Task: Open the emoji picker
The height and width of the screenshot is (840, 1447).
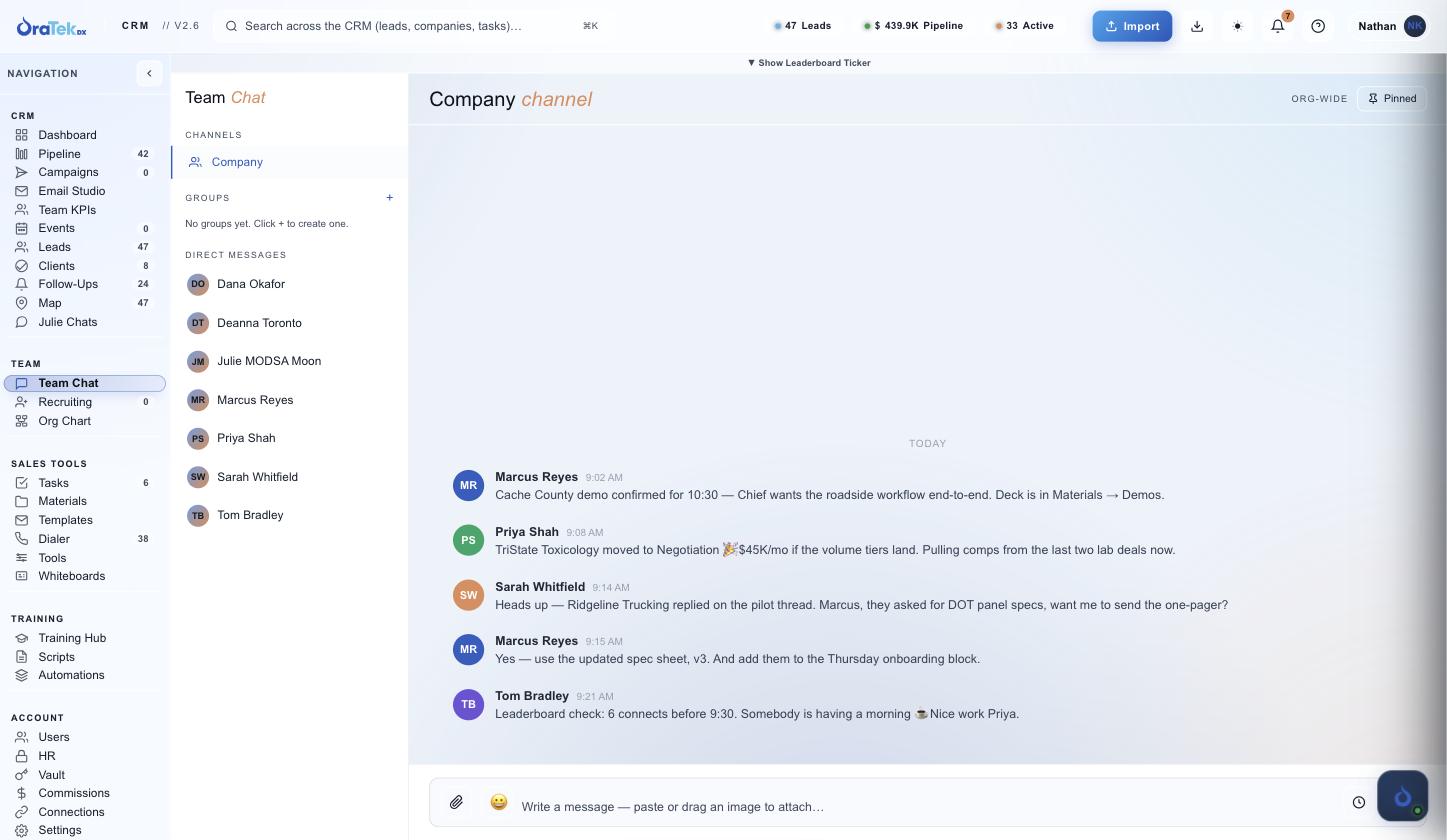Action: point(499,802)
